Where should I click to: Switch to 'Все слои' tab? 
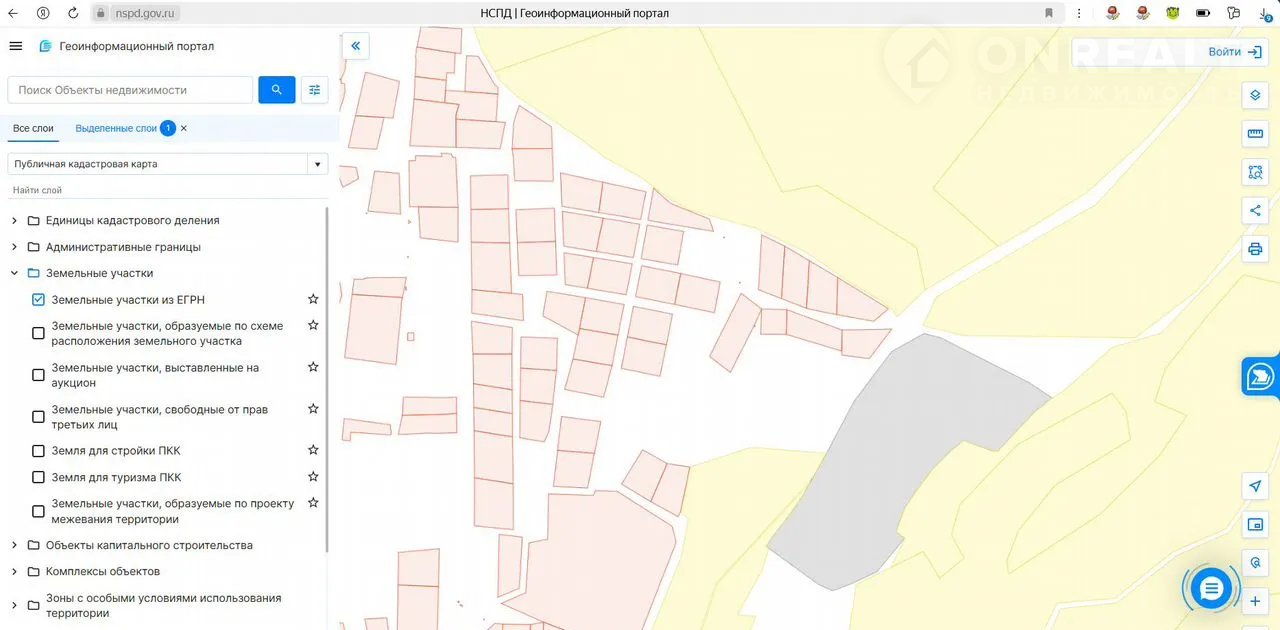pos(33,129)
